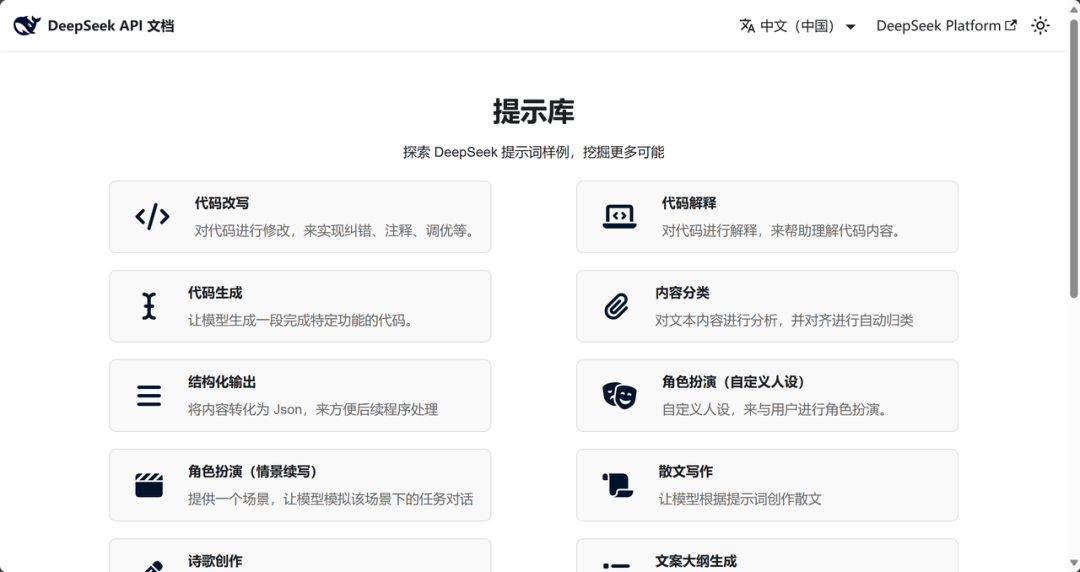Open the 代码解释 prompt card title
Viewport: 1080px width, 572px height.
coord(689,203)
